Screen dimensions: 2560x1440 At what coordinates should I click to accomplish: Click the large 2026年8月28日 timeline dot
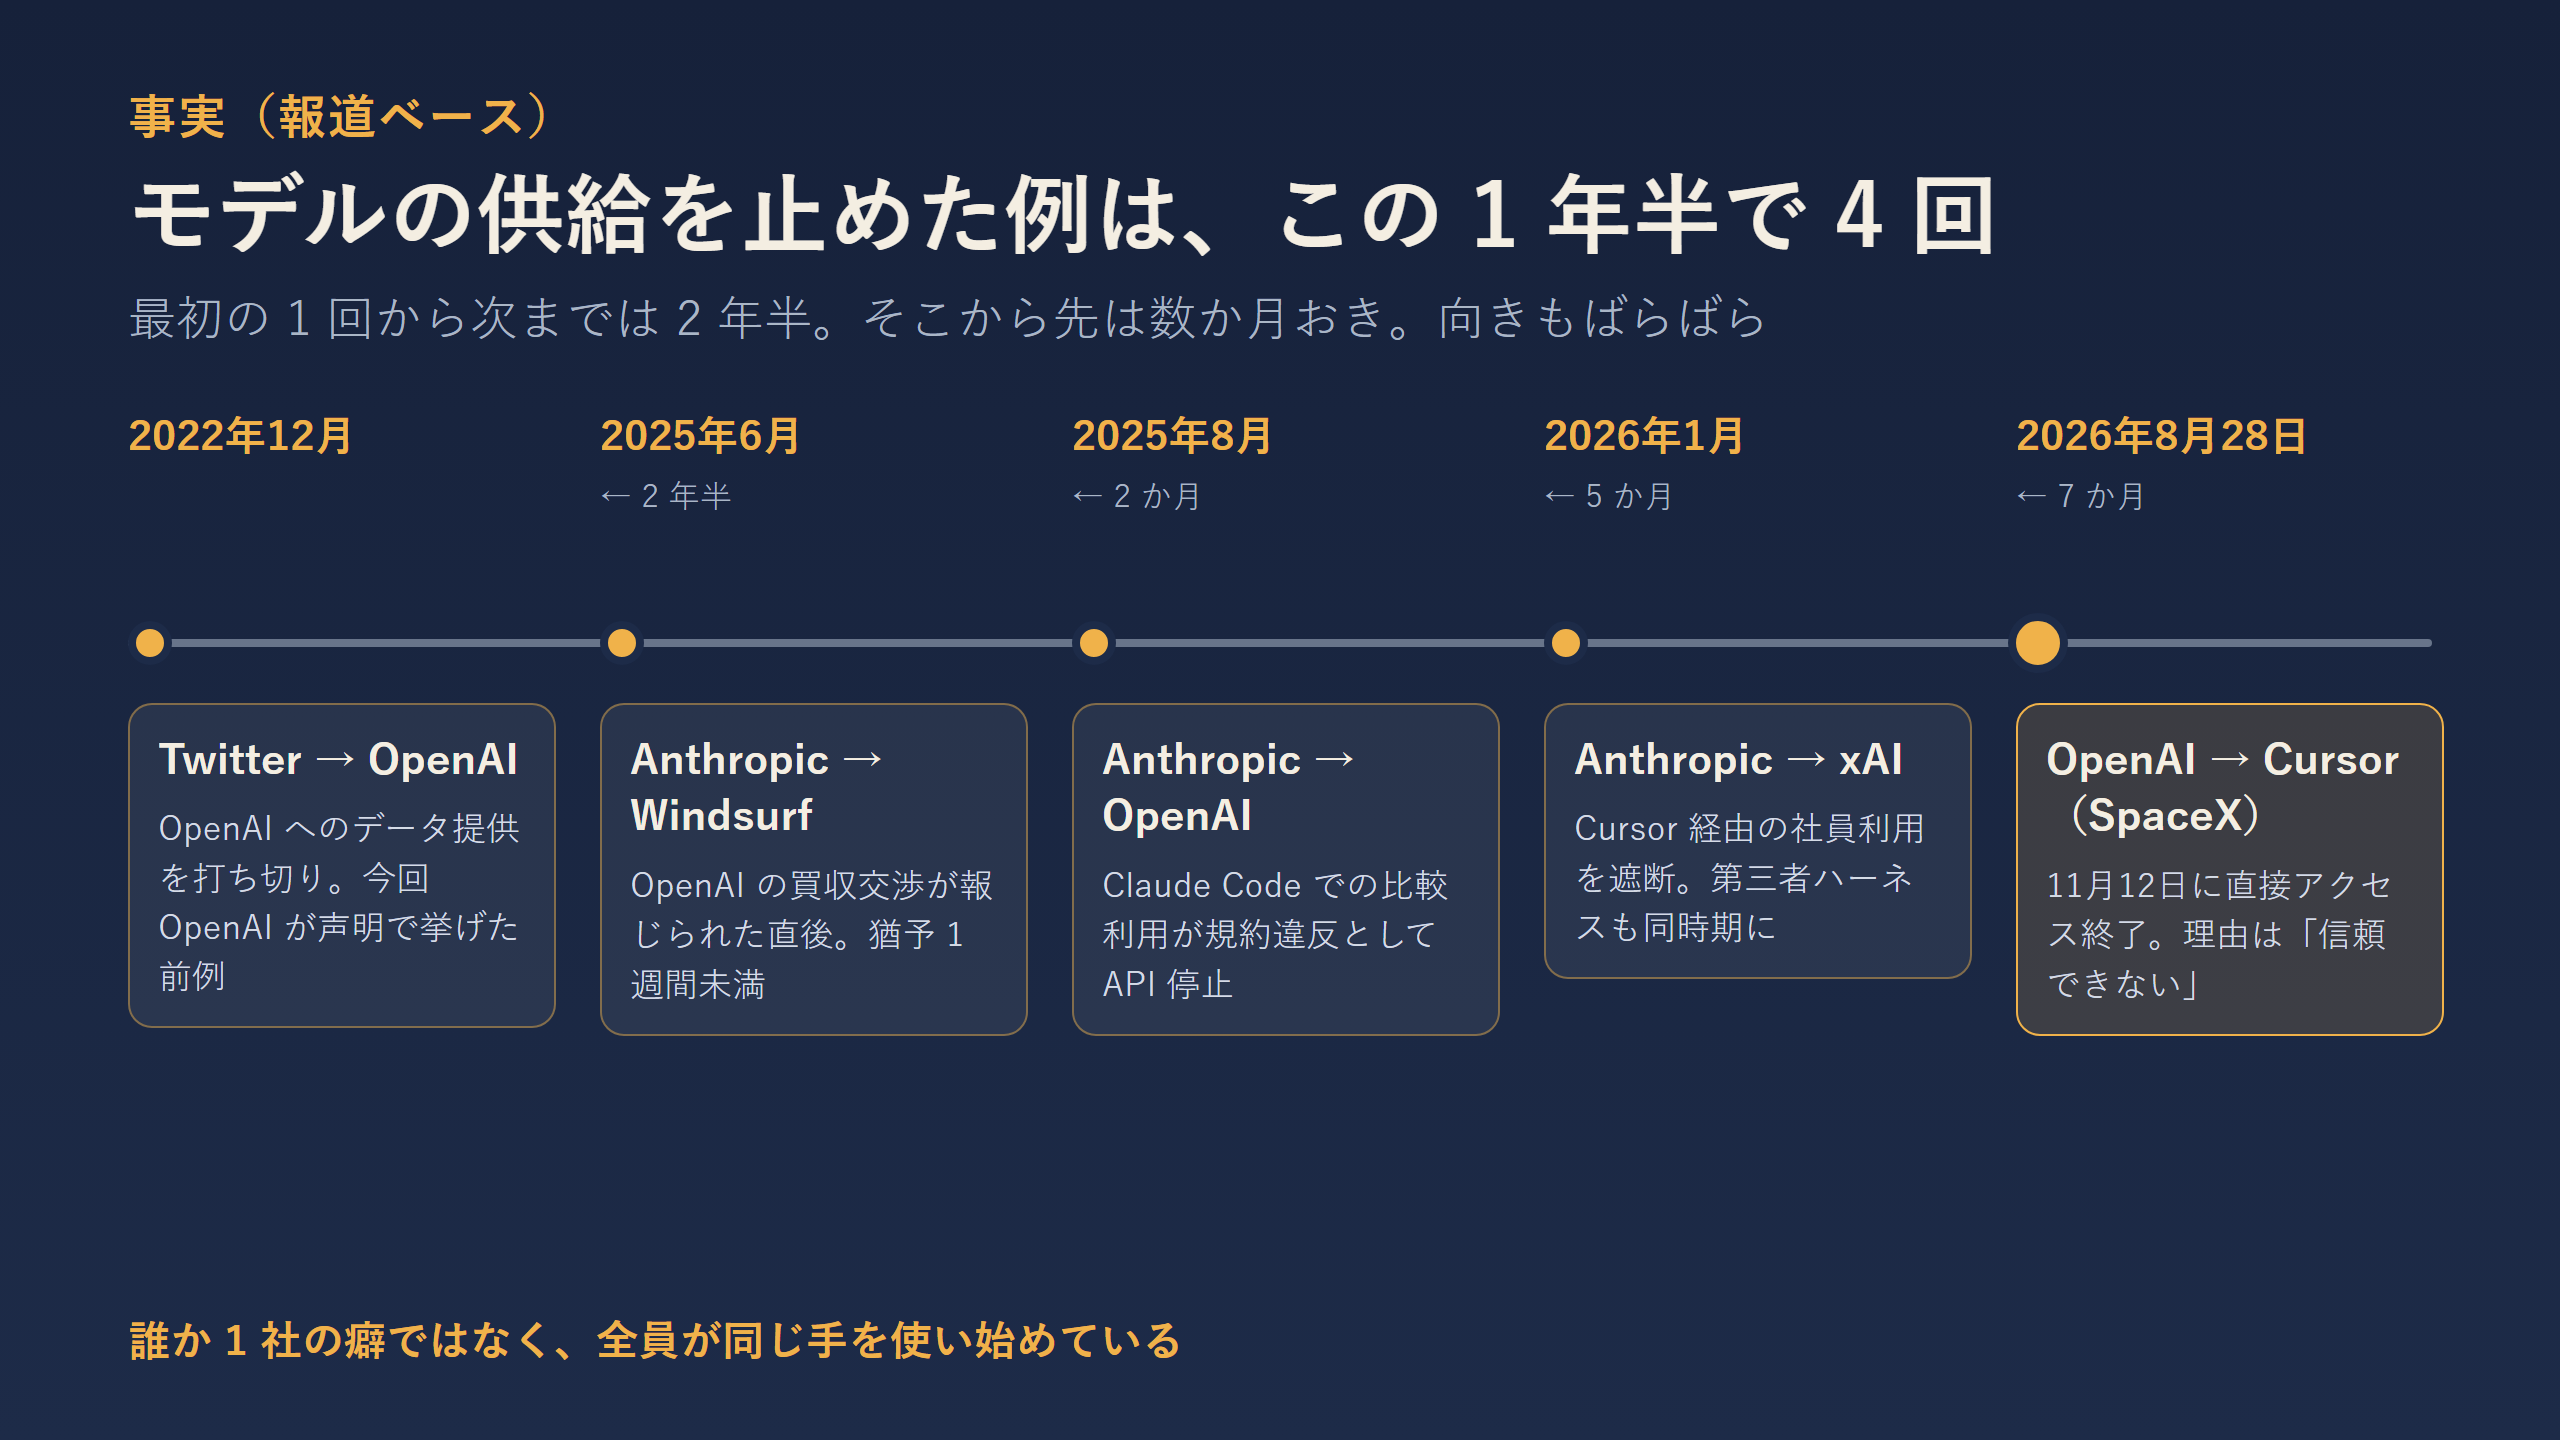click(2038, 643)
